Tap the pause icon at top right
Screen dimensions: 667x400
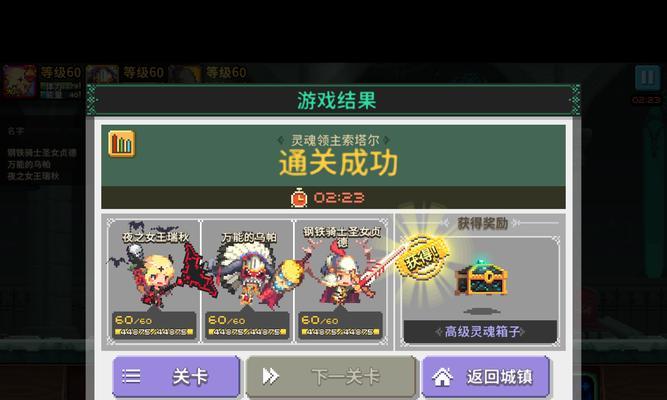point(647,77)
